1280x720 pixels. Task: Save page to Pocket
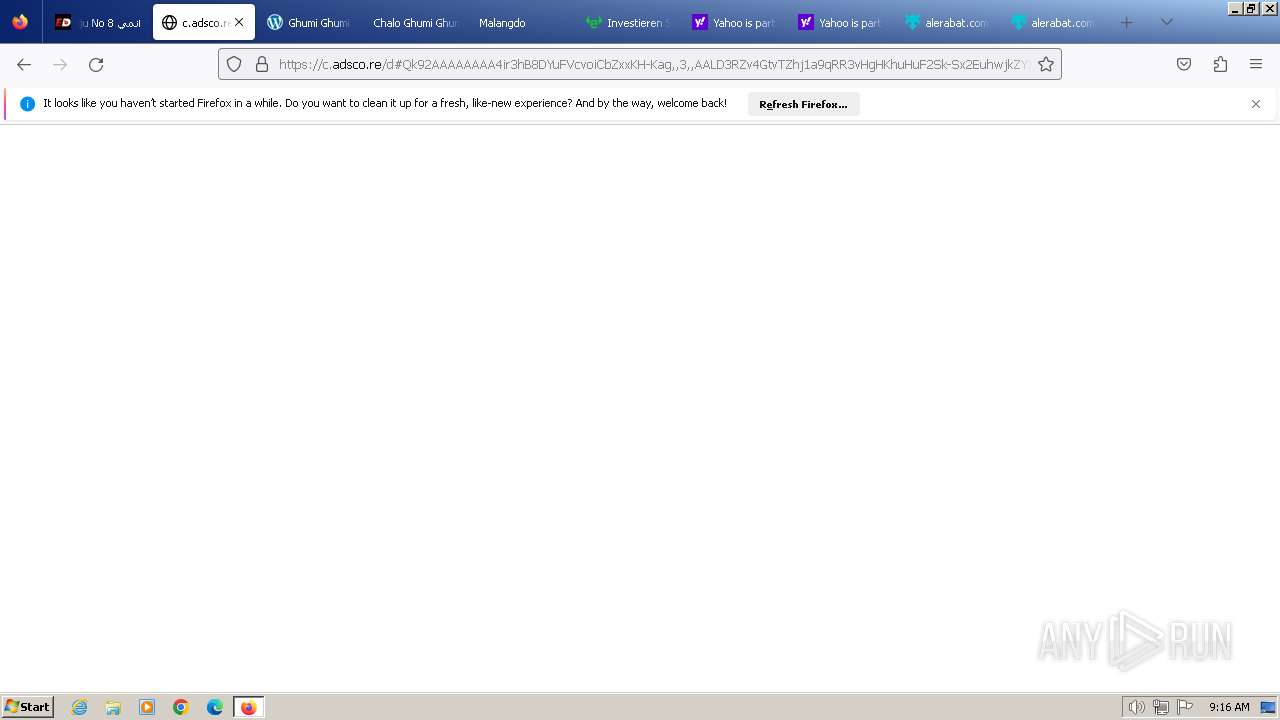pyautogui.click(x=1184, y=64)
